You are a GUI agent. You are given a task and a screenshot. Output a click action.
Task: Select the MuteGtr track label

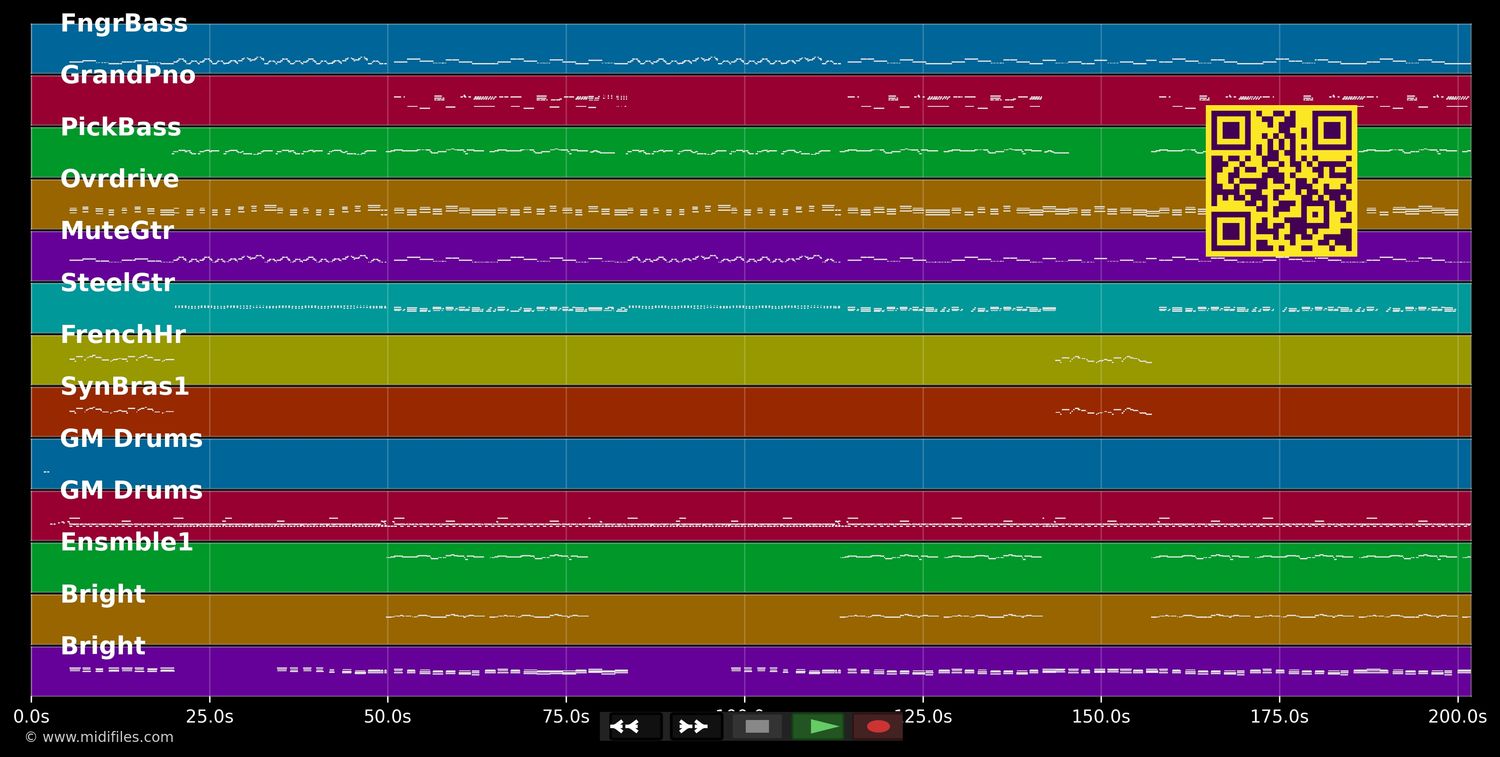click(x=117, y=231)
